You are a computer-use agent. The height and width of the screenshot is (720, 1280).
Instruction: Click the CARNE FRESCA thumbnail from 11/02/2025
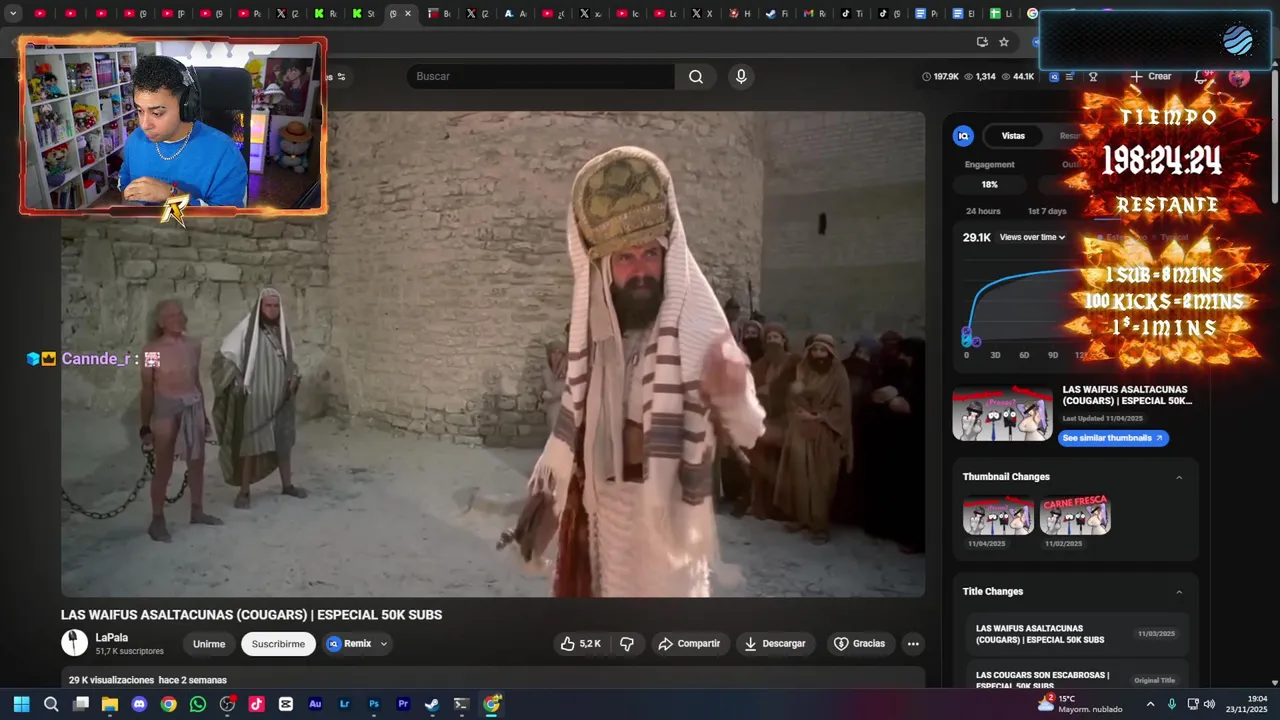(1075, 516)
